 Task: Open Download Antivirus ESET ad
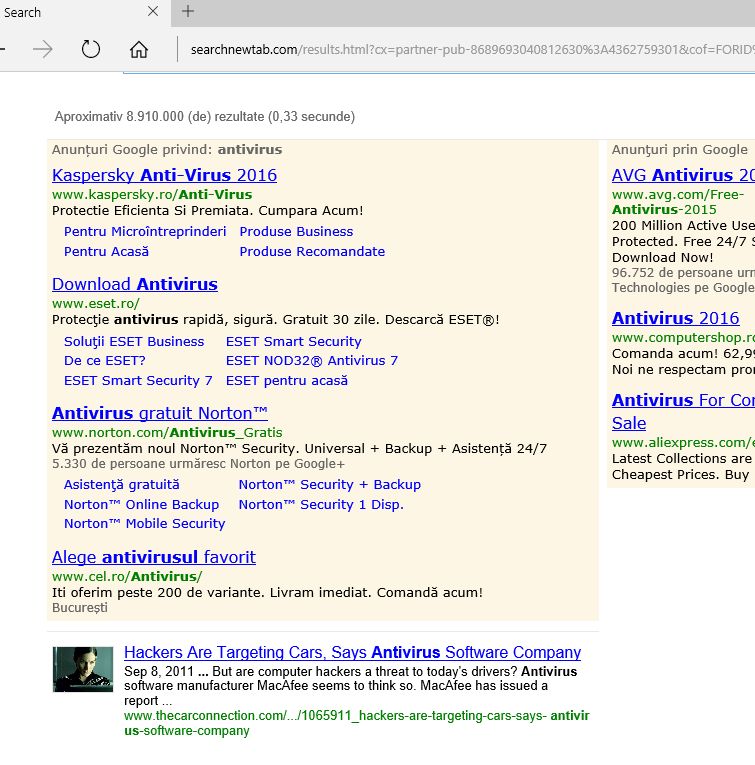pos(135,284)
